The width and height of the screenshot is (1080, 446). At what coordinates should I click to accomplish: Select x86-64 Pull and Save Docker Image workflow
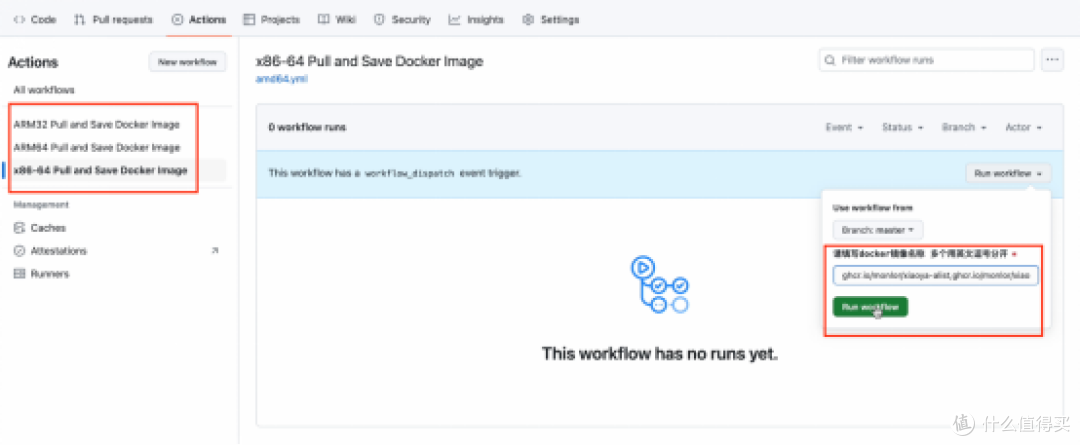point(101,170)
